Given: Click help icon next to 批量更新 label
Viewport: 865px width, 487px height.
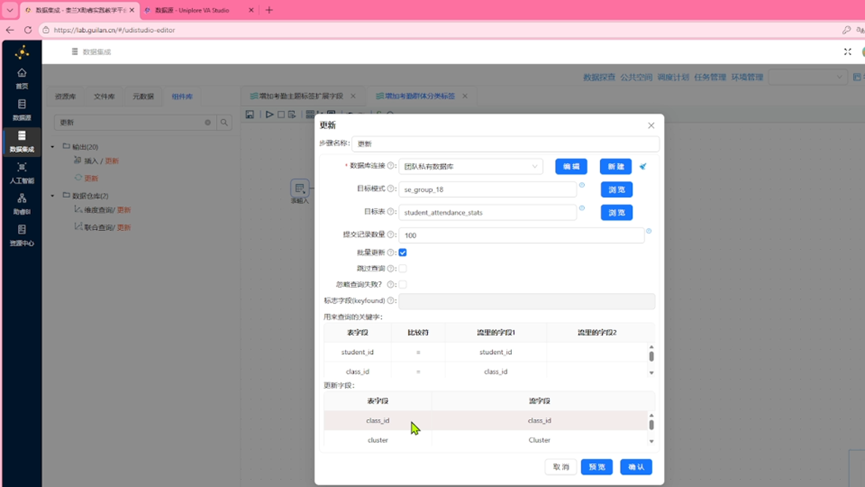Looking at the screenshot, I should (x=391, y=252).
